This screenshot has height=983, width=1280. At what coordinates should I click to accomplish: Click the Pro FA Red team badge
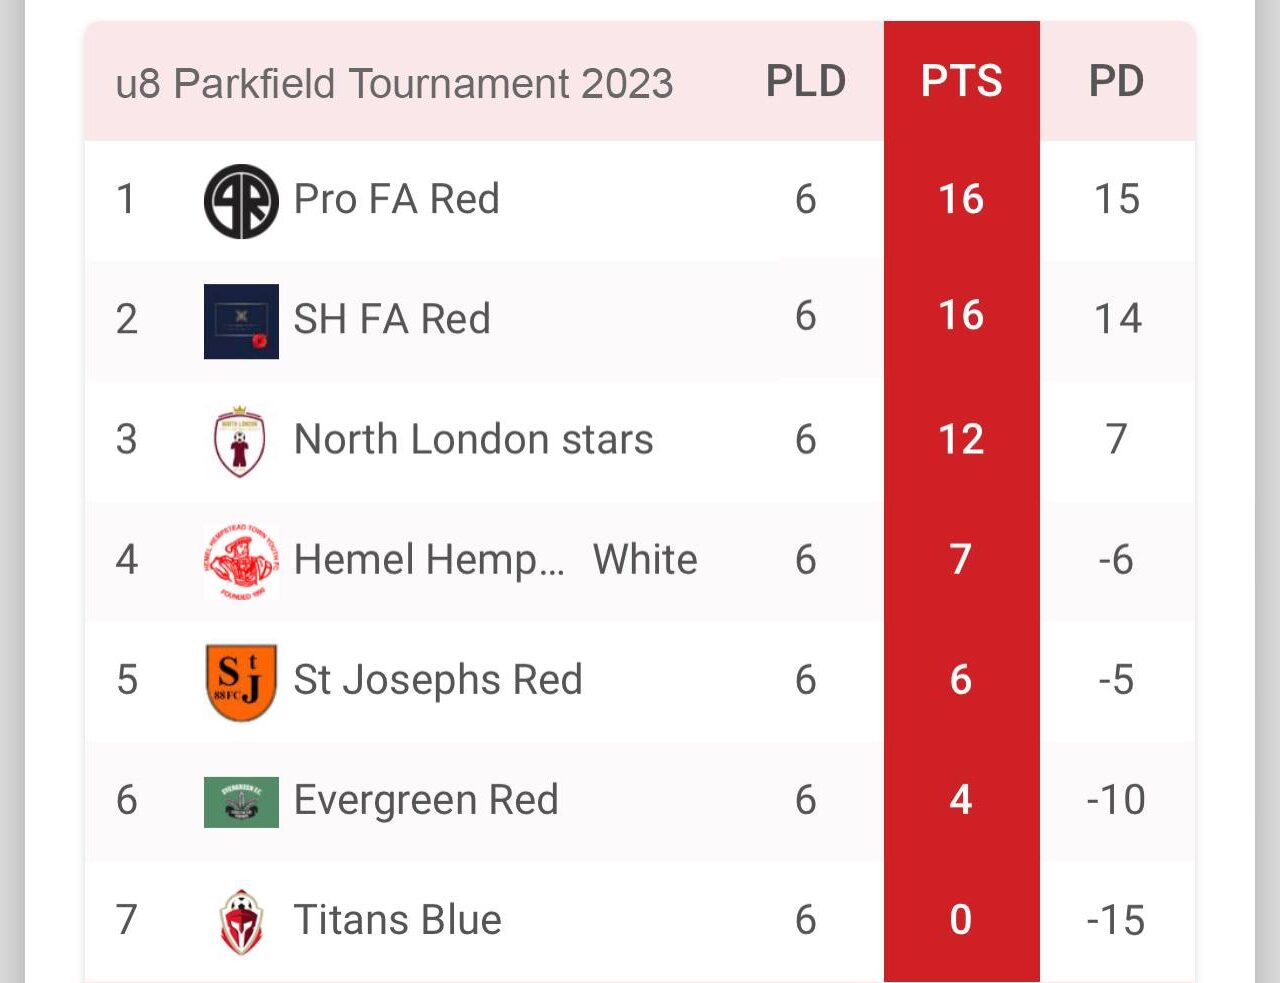pyautogui.click(x=241, y=201)
